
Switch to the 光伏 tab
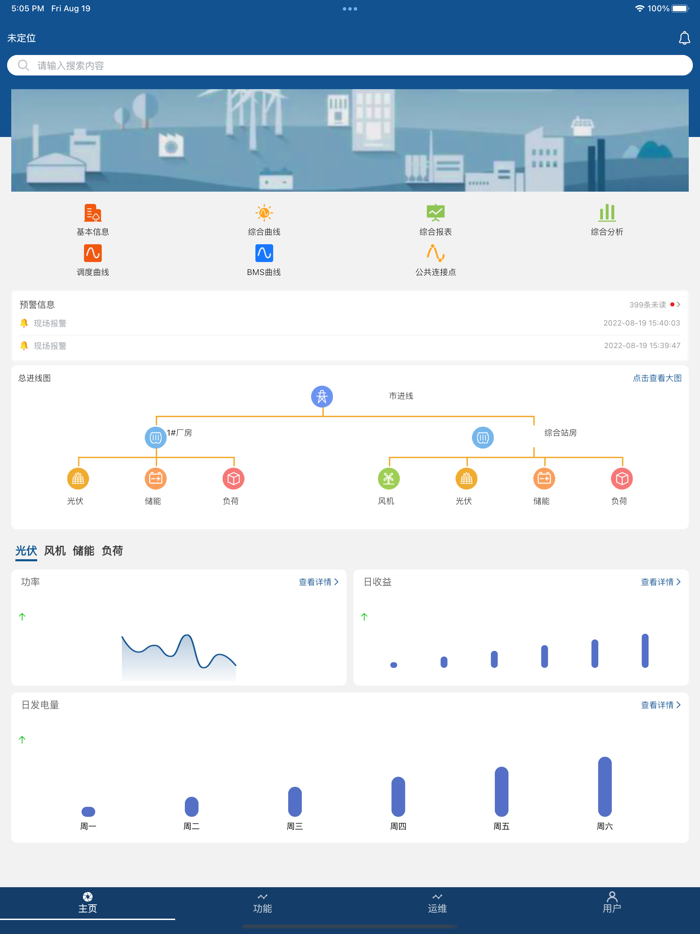(26, 551)
